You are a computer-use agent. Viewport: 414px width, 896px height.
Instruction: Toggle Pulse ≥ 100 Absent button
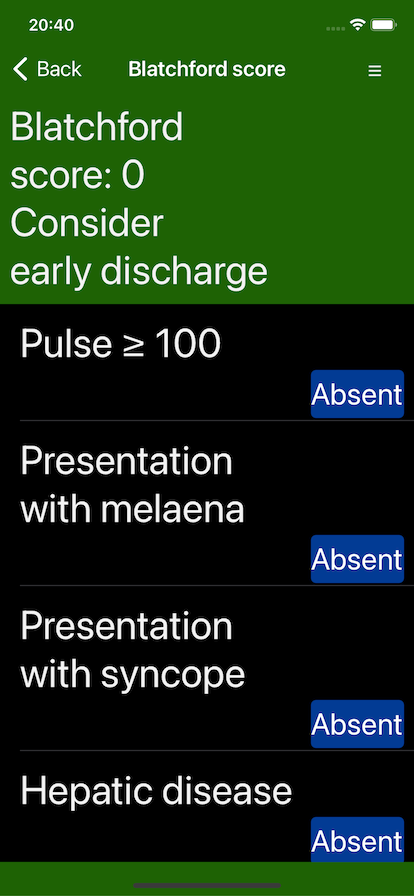click(x=357, y=394)
